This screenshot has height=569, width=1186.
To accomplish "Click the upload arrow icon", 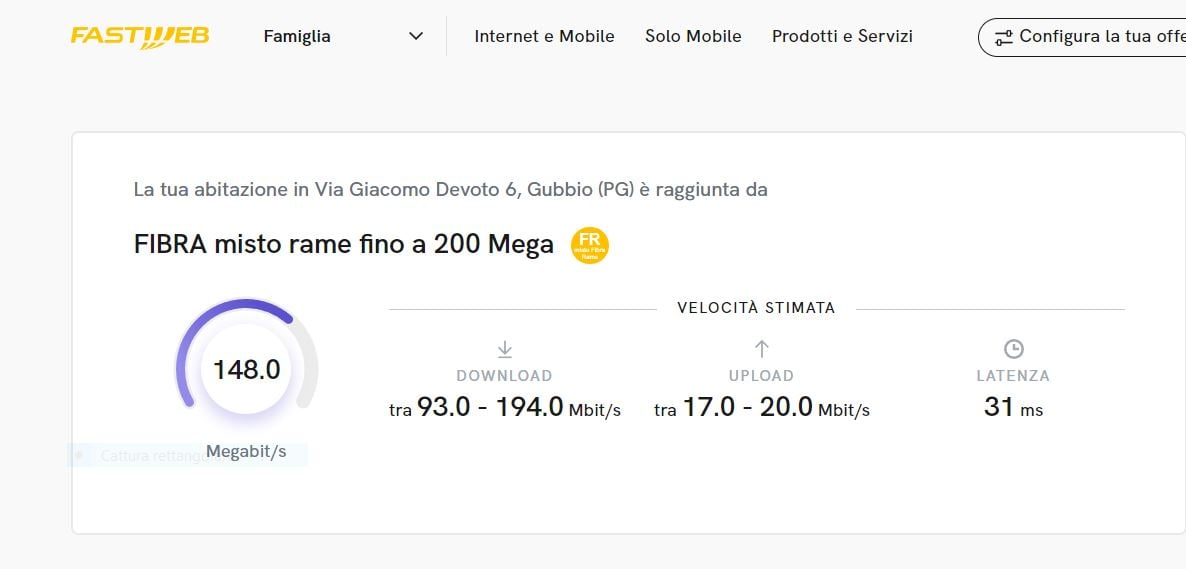I will click(x=762, y=349).
